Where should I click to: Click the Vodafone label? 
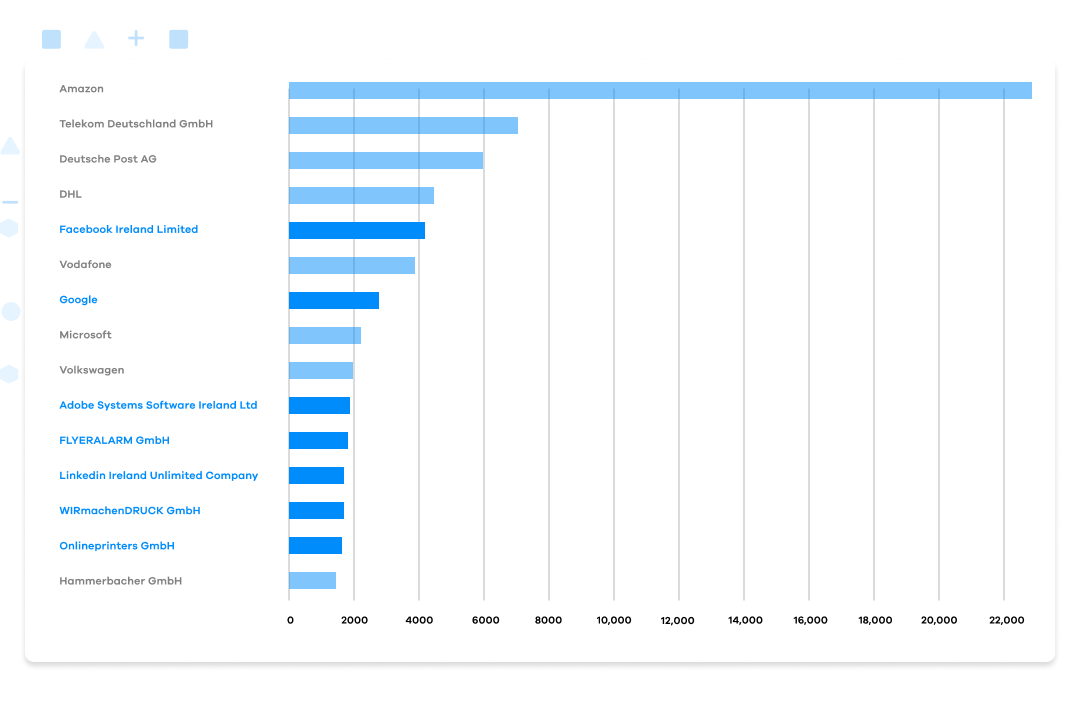pyautogui.click(x=85, y=264)
